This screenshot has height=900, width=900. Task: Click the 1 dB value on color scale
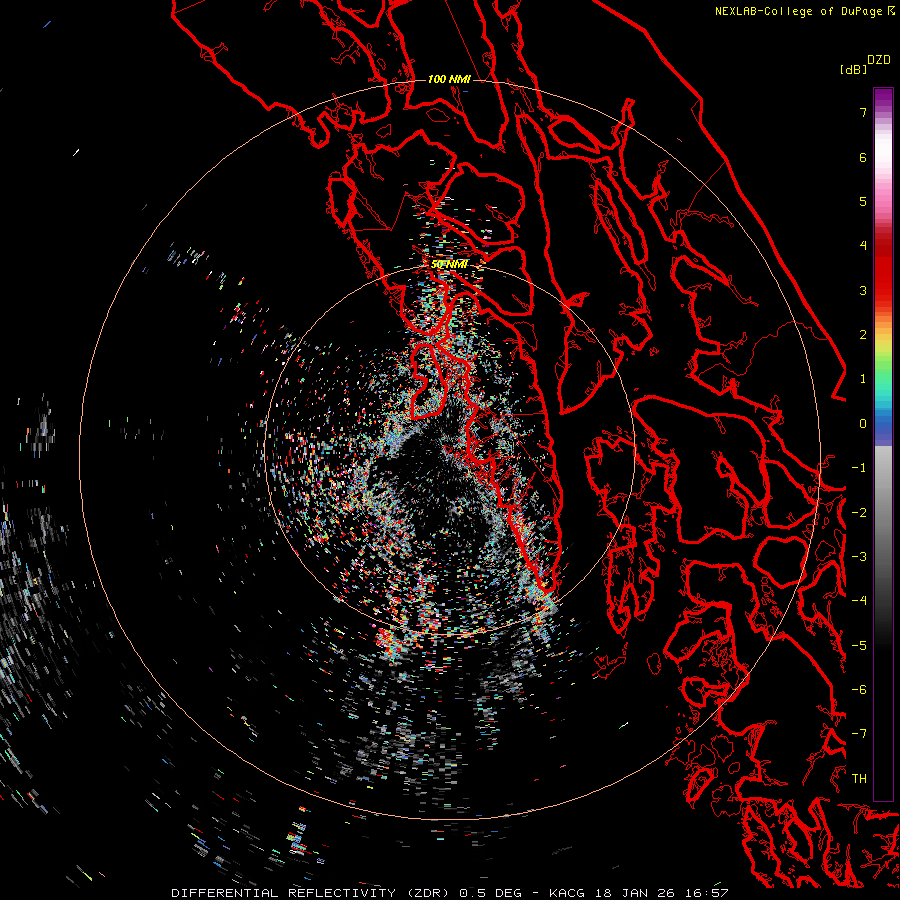tap(863, 379)
